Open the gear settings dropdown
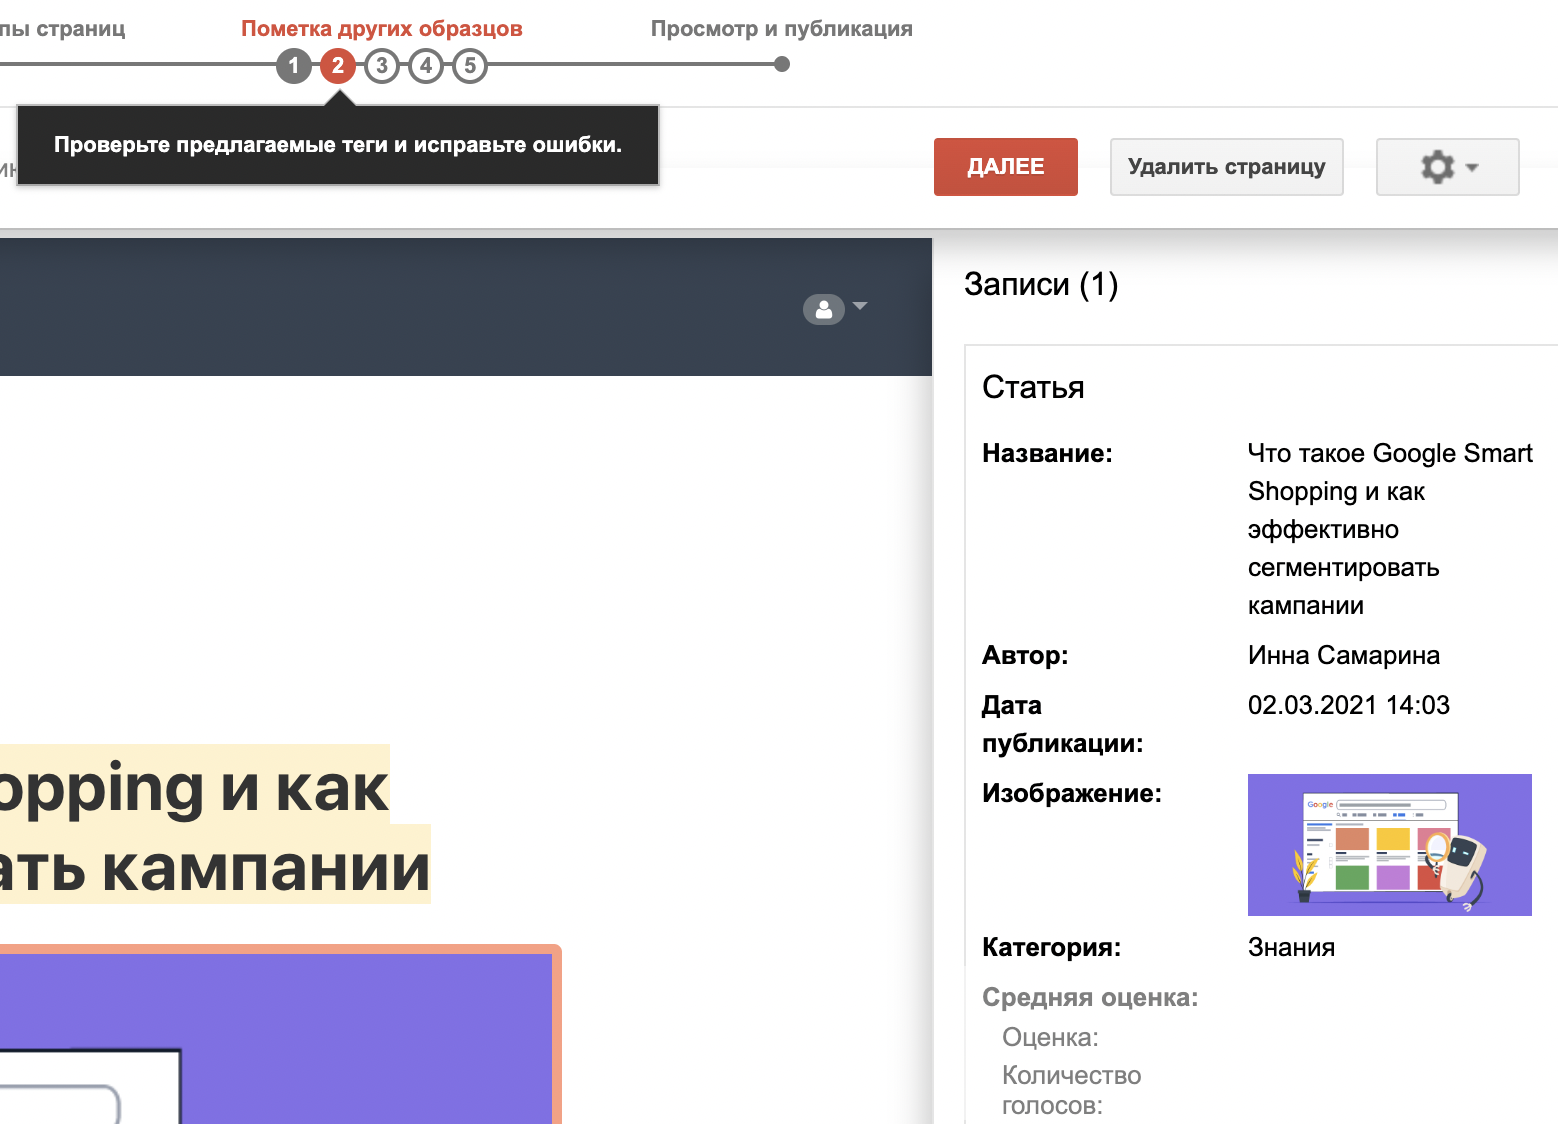This screenshot has width=1558, height=1124. coord(1447,167)
